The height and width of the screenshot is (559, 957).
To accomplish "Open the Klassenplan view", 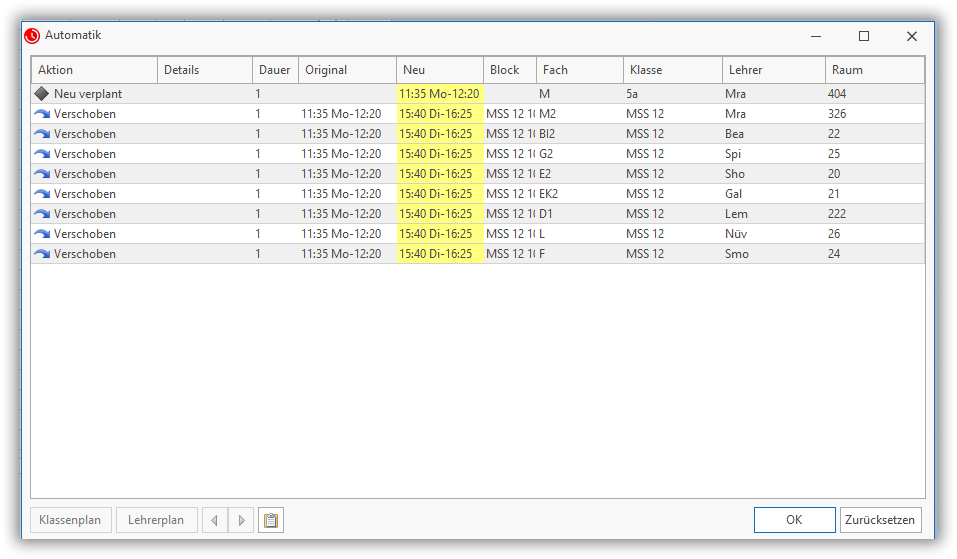I will coord(70,520).
